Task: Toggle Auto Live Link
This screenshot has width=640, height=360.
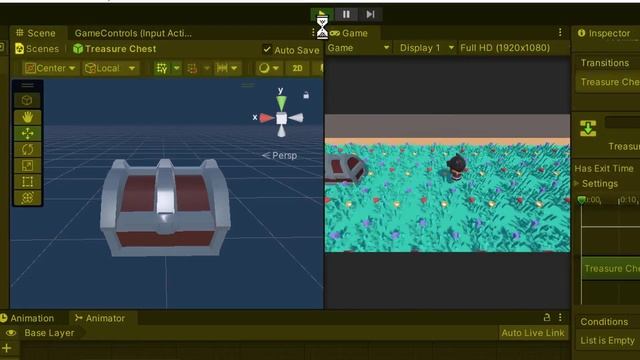Action: pyautogui.click(x=533, y=333)
